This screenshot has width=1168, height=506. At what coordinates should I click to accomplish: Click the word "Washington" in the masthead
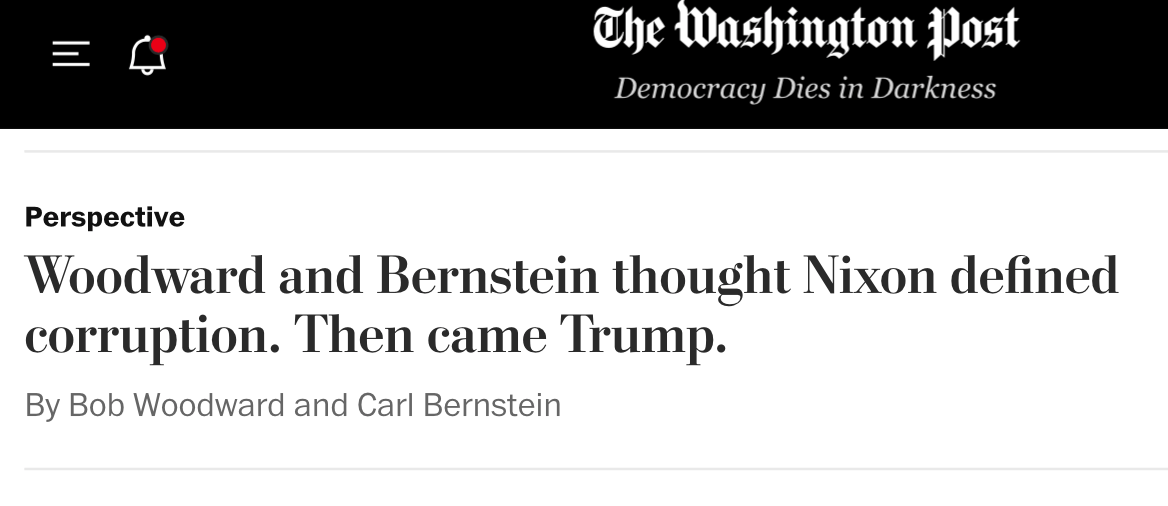click(x=796, y=30)
